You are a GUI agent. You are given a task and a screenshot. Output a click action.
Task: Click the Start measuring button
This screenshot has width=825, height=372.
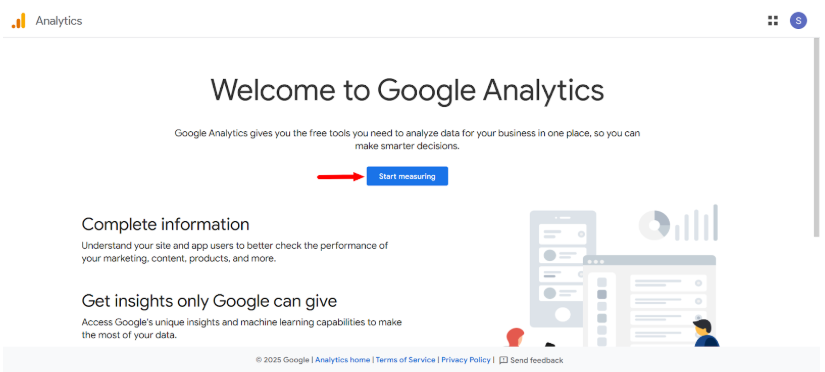[x=407, y=176]
